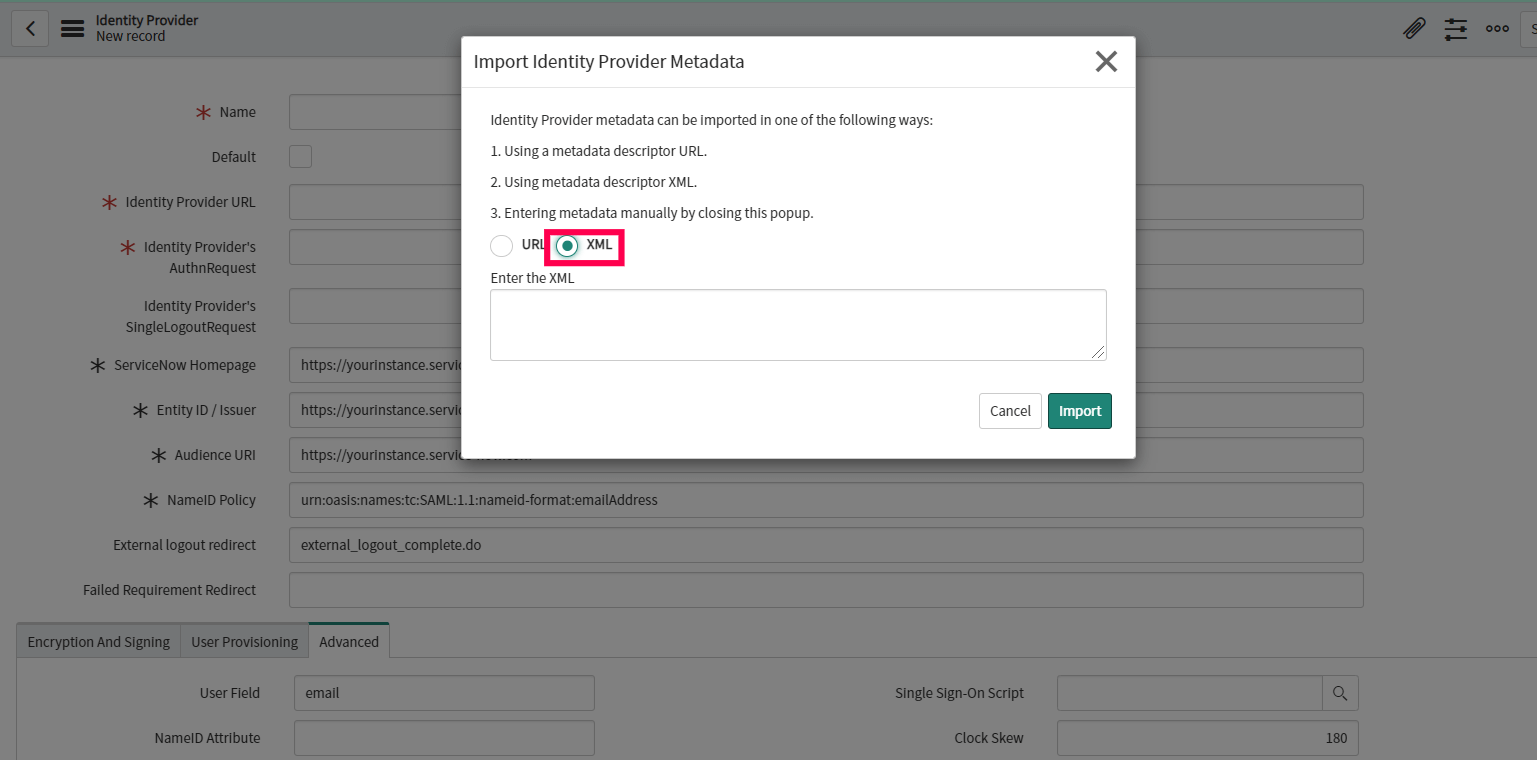The image size is (1537, 760).
Task: Select the Advanced tab
Action: click(349, 642)
